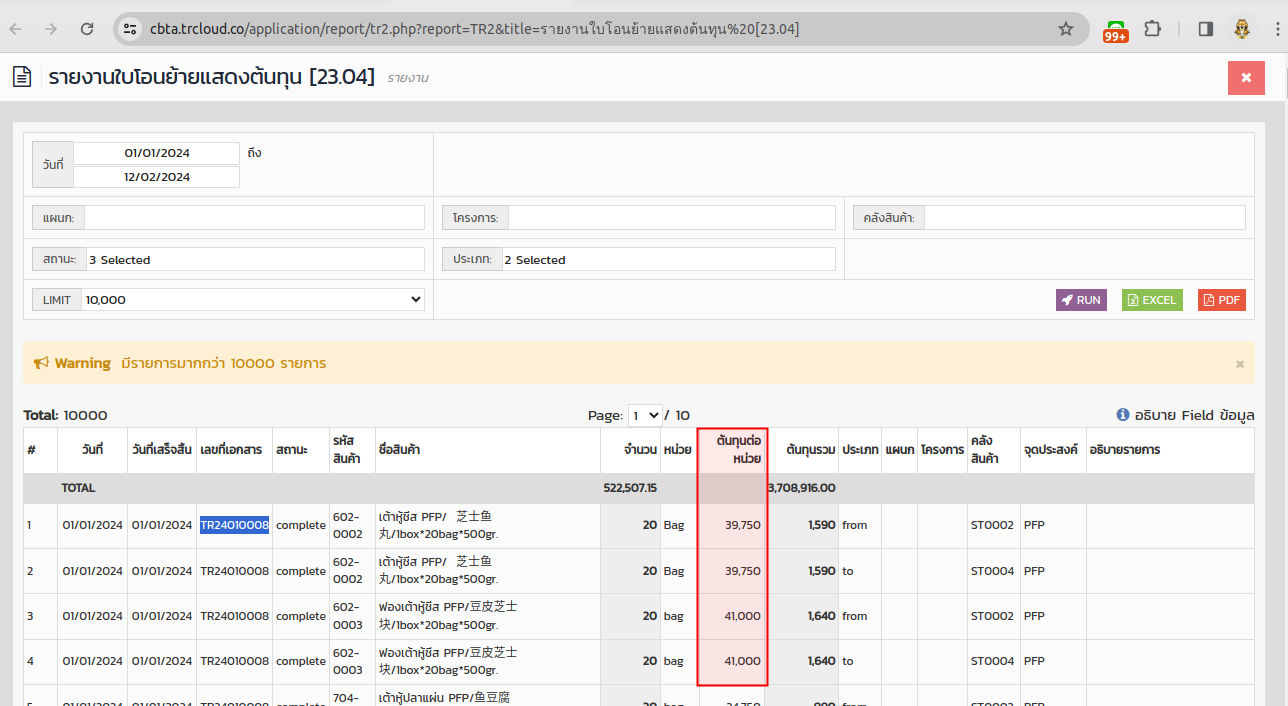View site information icon in address bar
Viewport: 1288px width, 706px height.
[x=129, y=29]
